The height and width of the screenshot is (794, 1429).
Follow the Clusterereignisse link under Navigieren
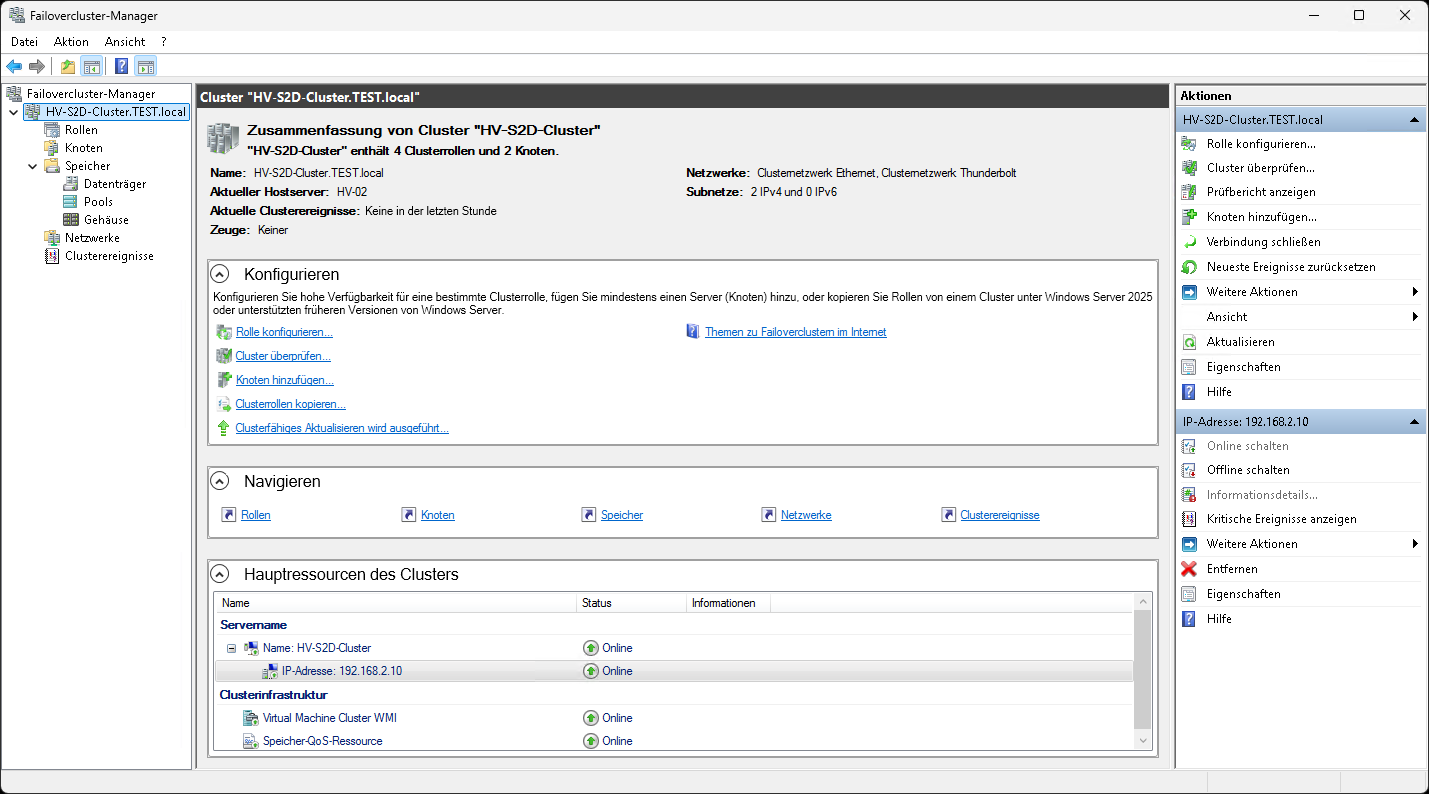[x=1000, y=515]
